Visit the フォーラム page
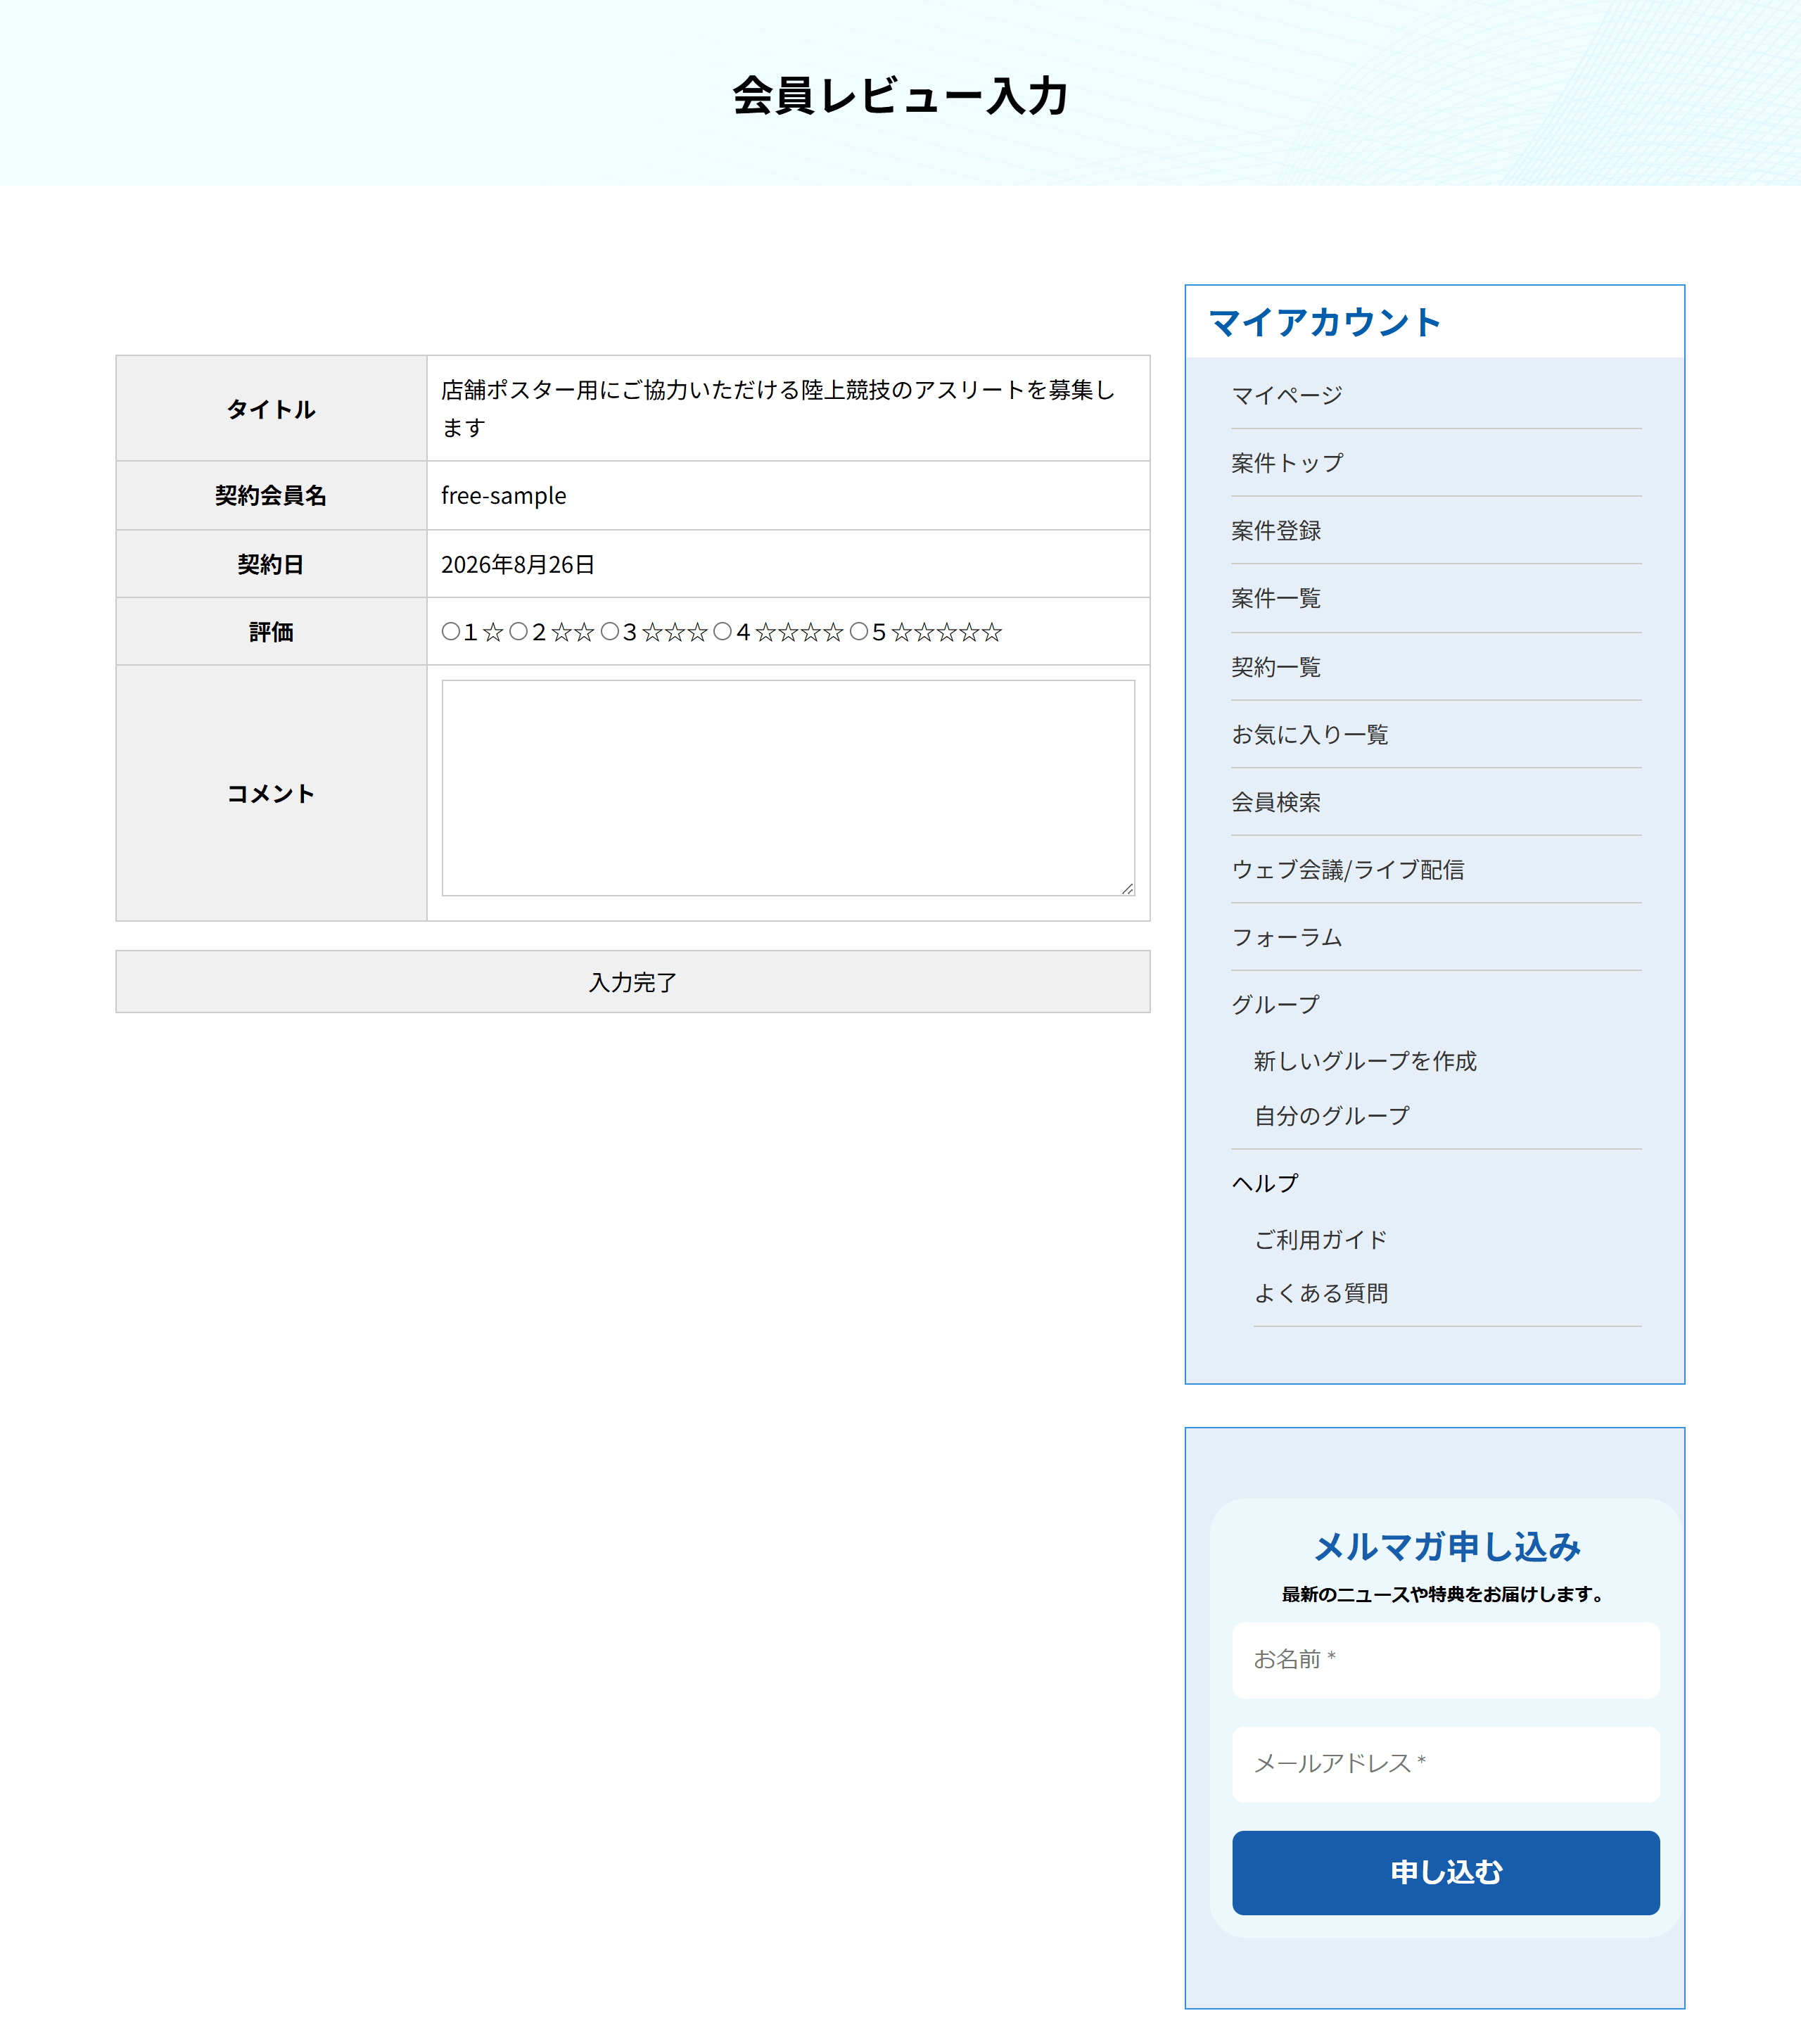Viewport: 1801px width, 2044px height. 1287,937
